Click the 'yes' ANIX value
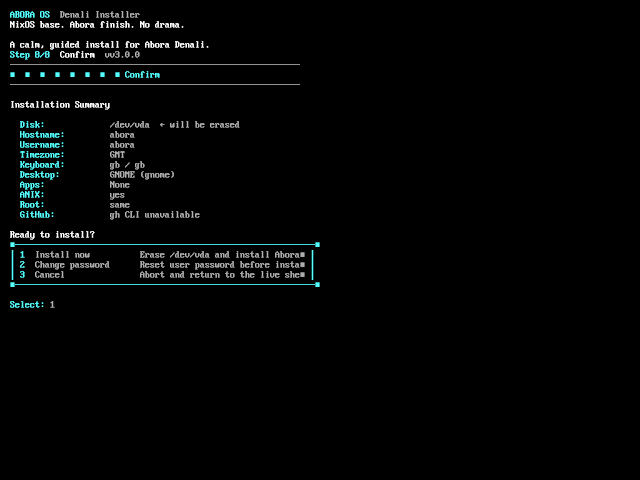Screen dimensions: 640x480 pos(117,195)
